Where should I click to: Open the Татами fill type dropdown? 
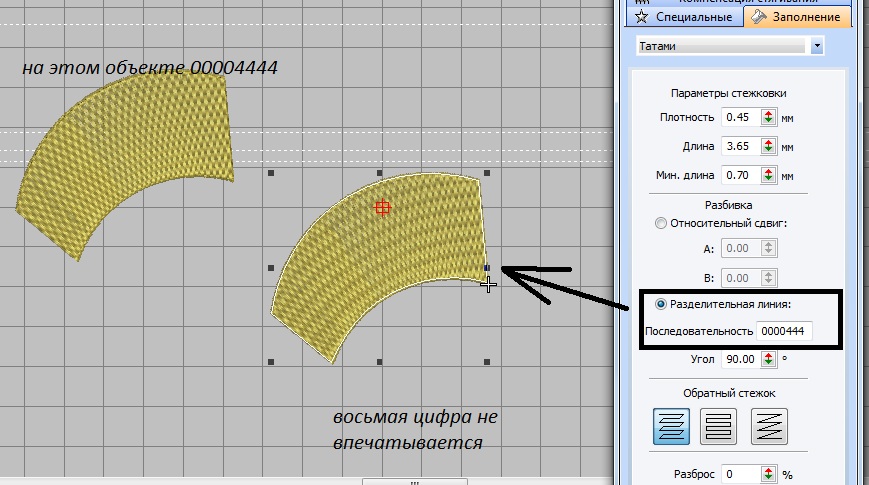click(817, 46)
